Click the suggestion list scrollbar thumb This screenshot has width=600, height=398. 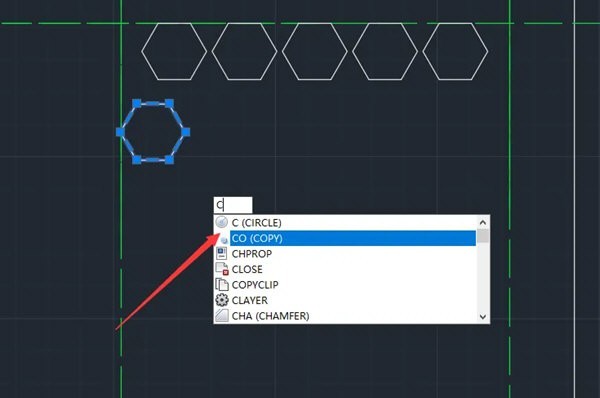point(483,236)
